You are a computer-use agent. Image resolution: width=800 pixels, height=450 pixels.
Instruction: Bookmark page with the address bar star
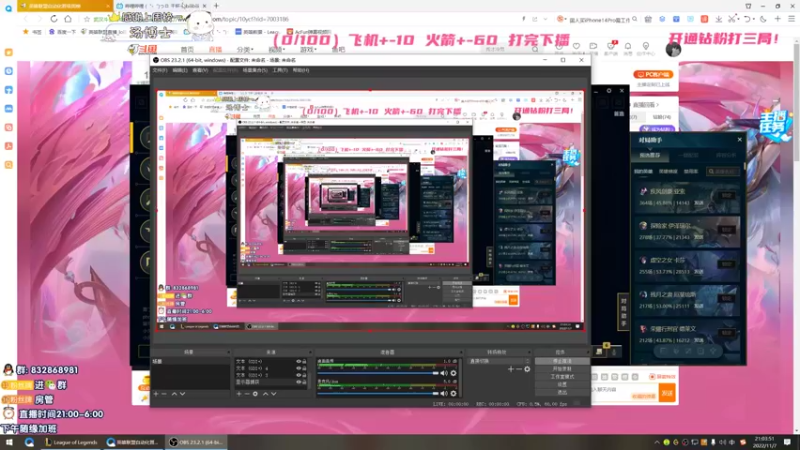pos(87,19)
